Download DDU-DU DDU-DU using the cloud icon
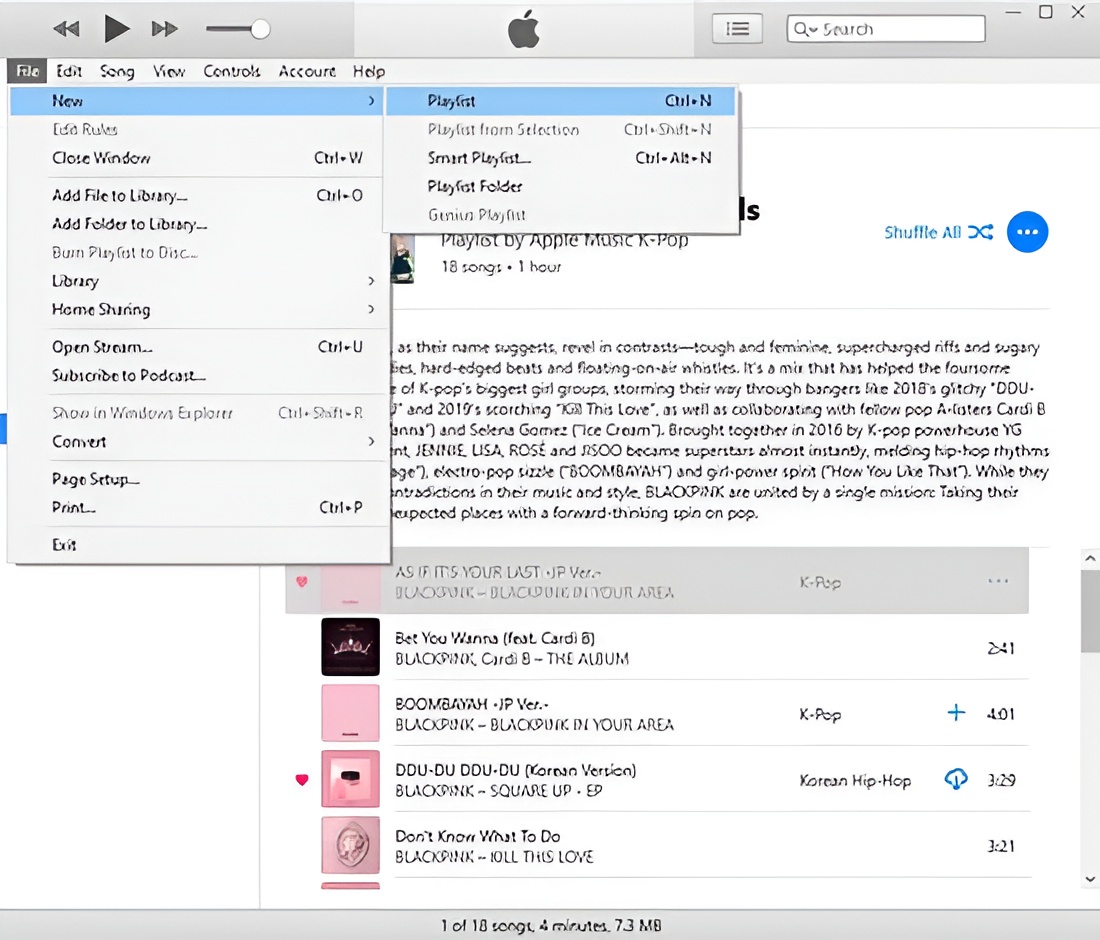The height and width of the screenshot is (940, 1100). pos(956,779)
